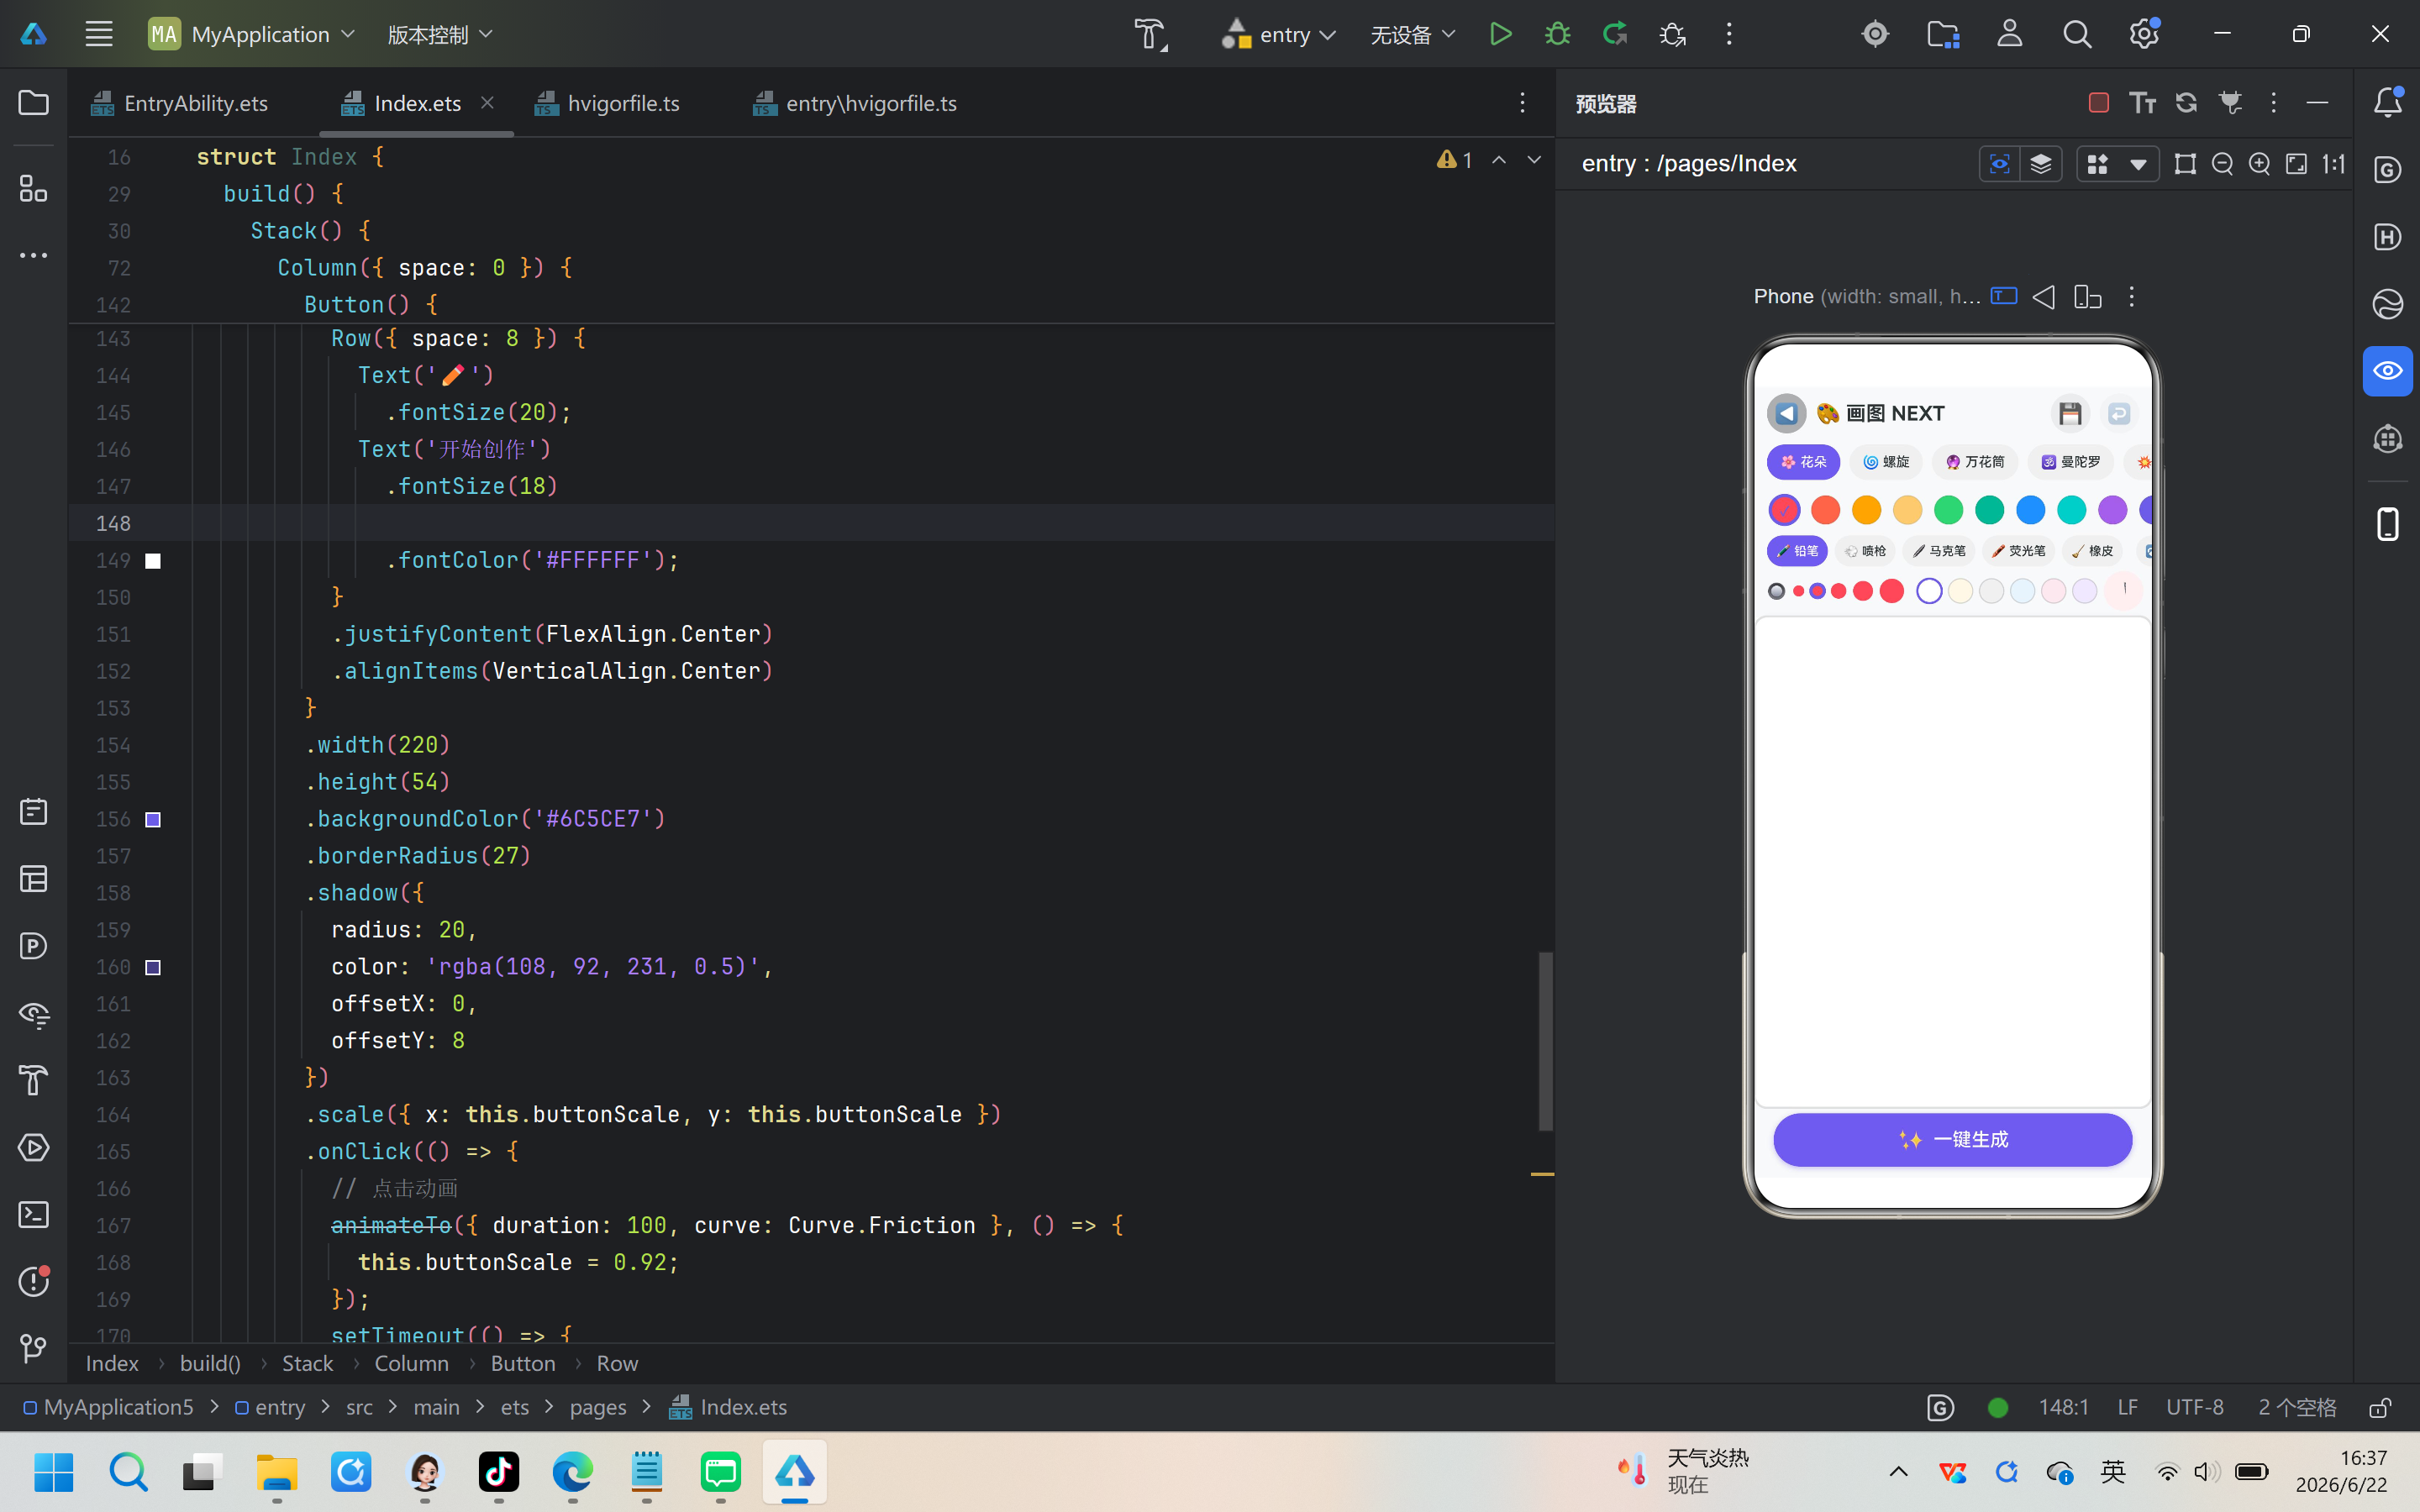2420x1512 pixels.
Task: Click the undo arrow button in the phone preview
Action: (2119, 414)
